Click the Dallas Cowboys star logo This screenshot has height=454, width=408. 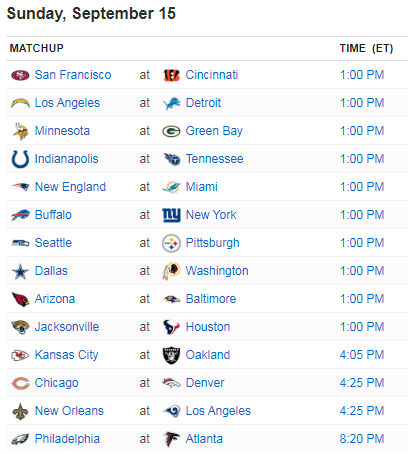(x=20, y=271)
